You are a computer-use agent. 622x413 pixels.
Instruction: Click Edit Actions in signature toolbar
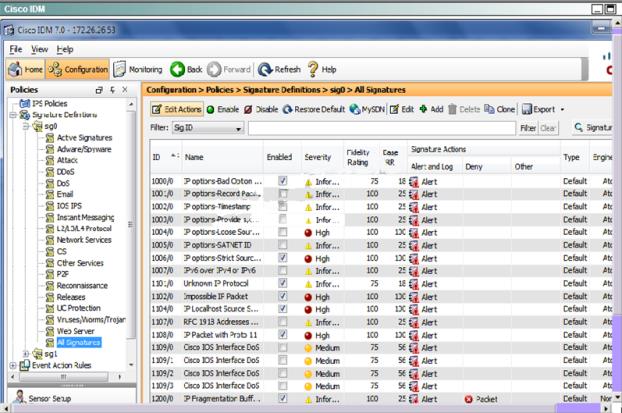pos(177,109)
